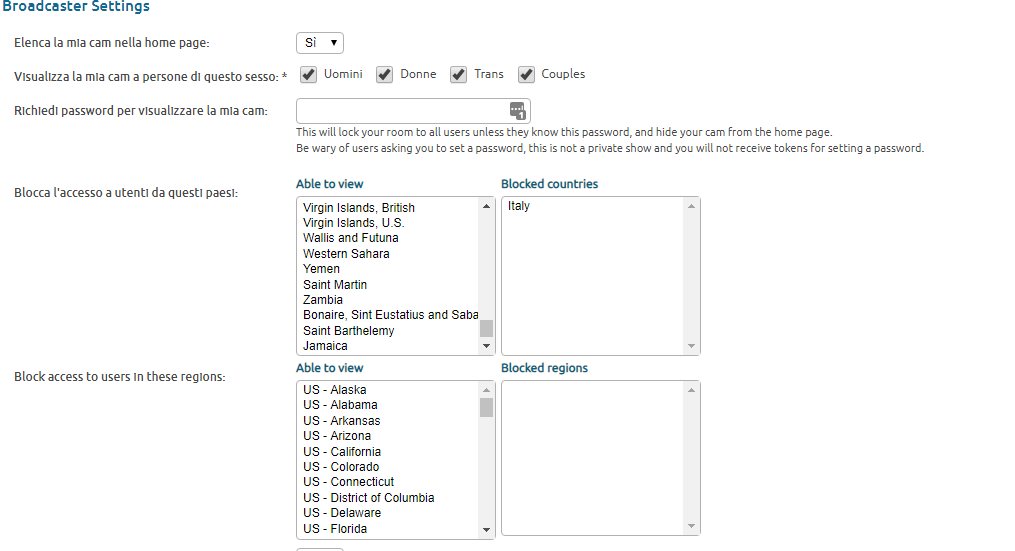Click the password manager icon in password field
1015x551 pixels.
tap(517, 110)
